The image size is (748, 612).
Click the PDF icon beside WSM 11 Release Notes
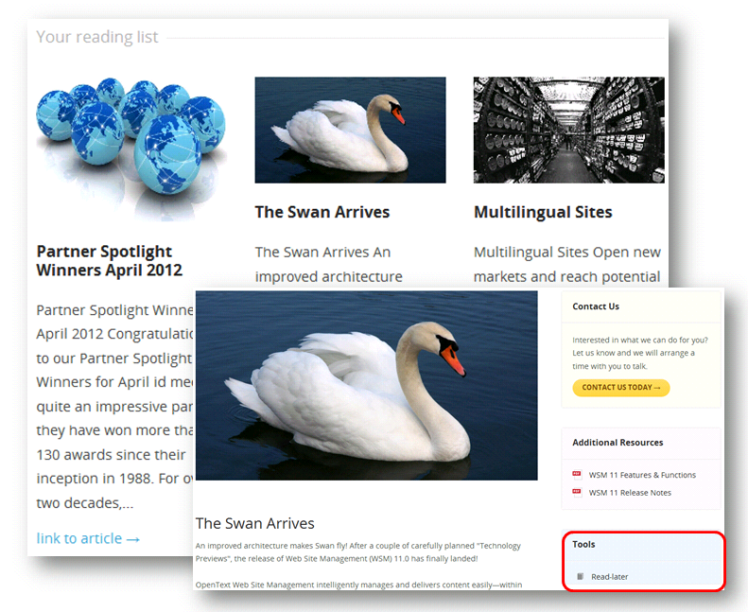(x=577, y=492)
